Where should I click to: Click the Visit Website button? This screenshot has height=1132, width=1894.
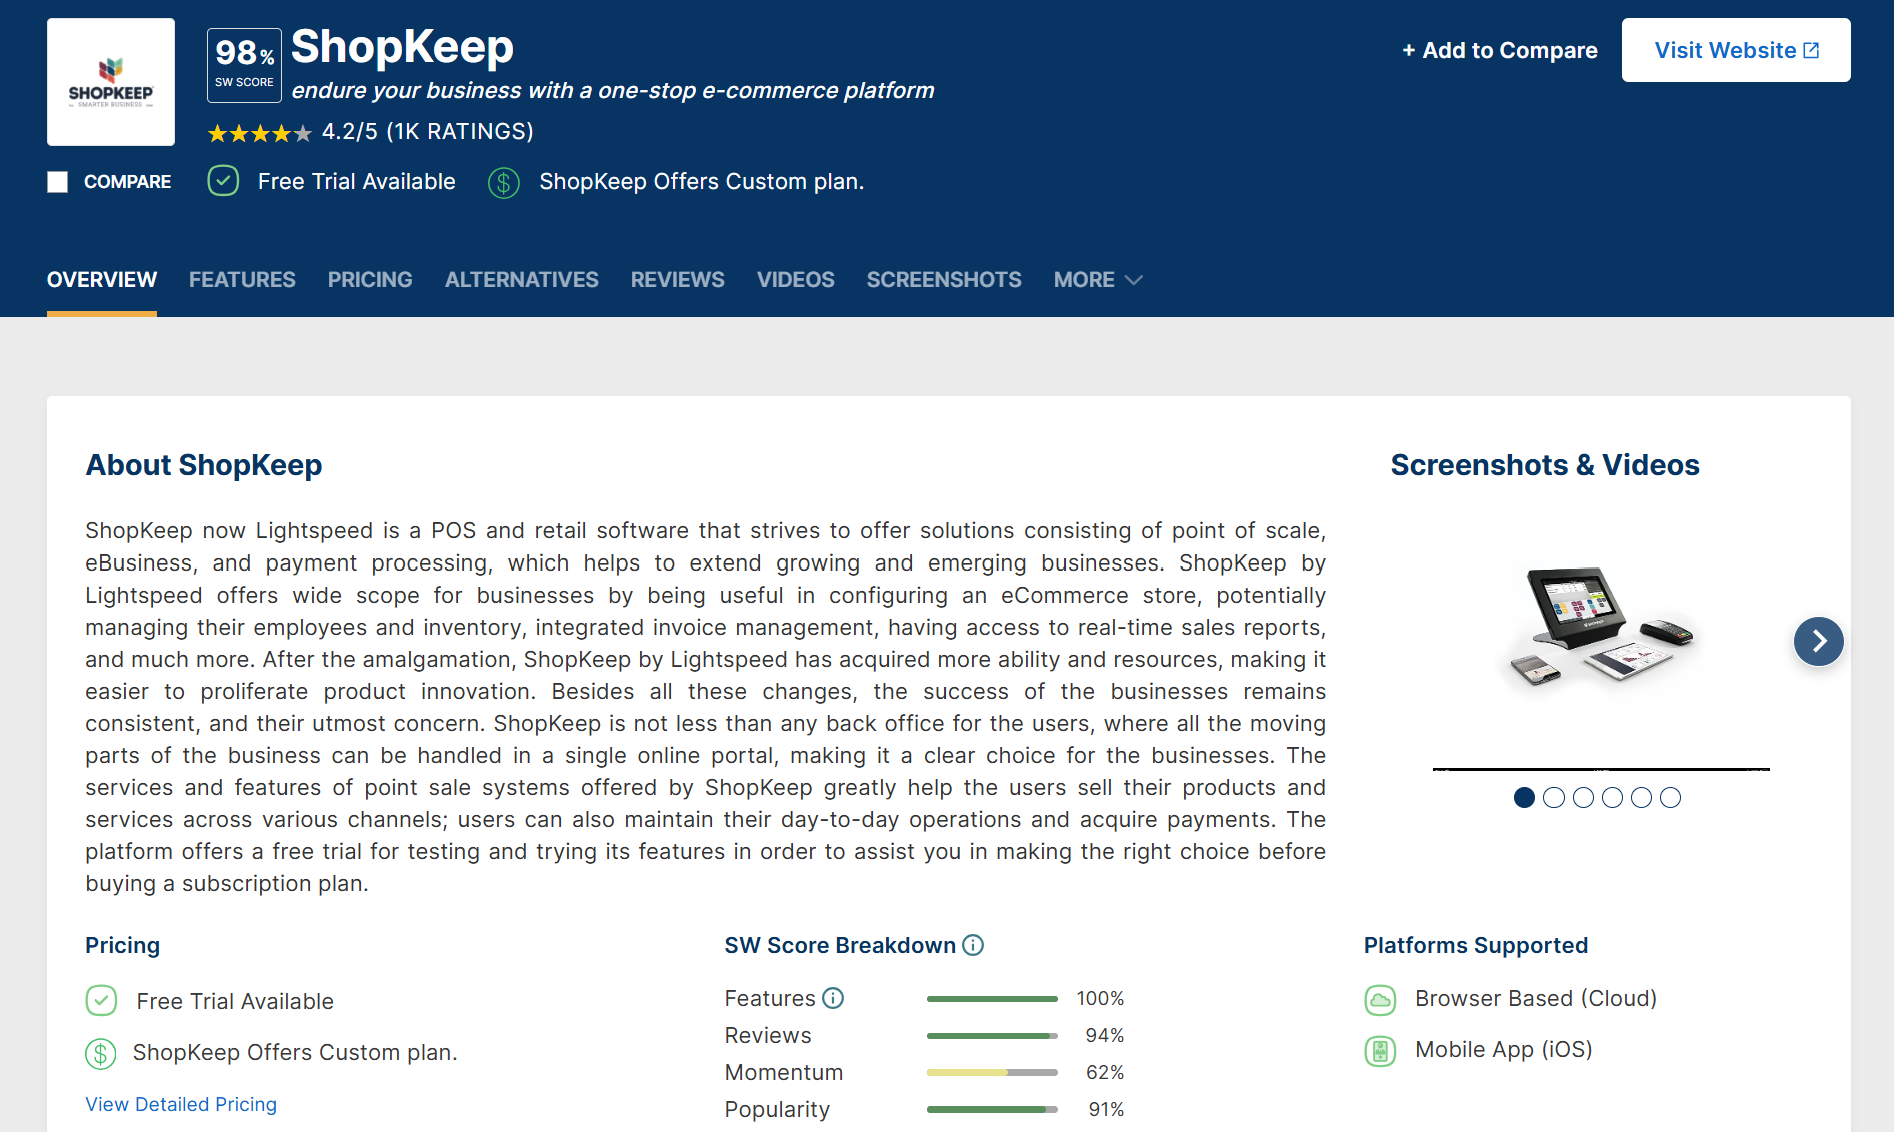(x=1736, y=50)
